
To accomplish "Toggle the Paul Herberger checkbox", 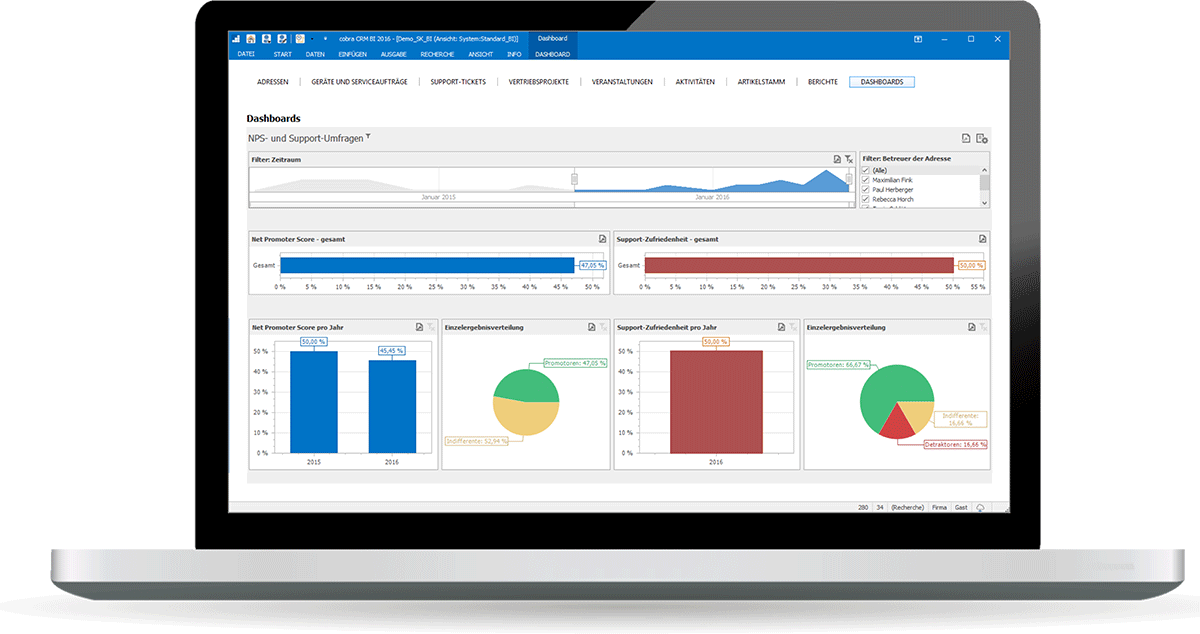I will coord(865,189).
